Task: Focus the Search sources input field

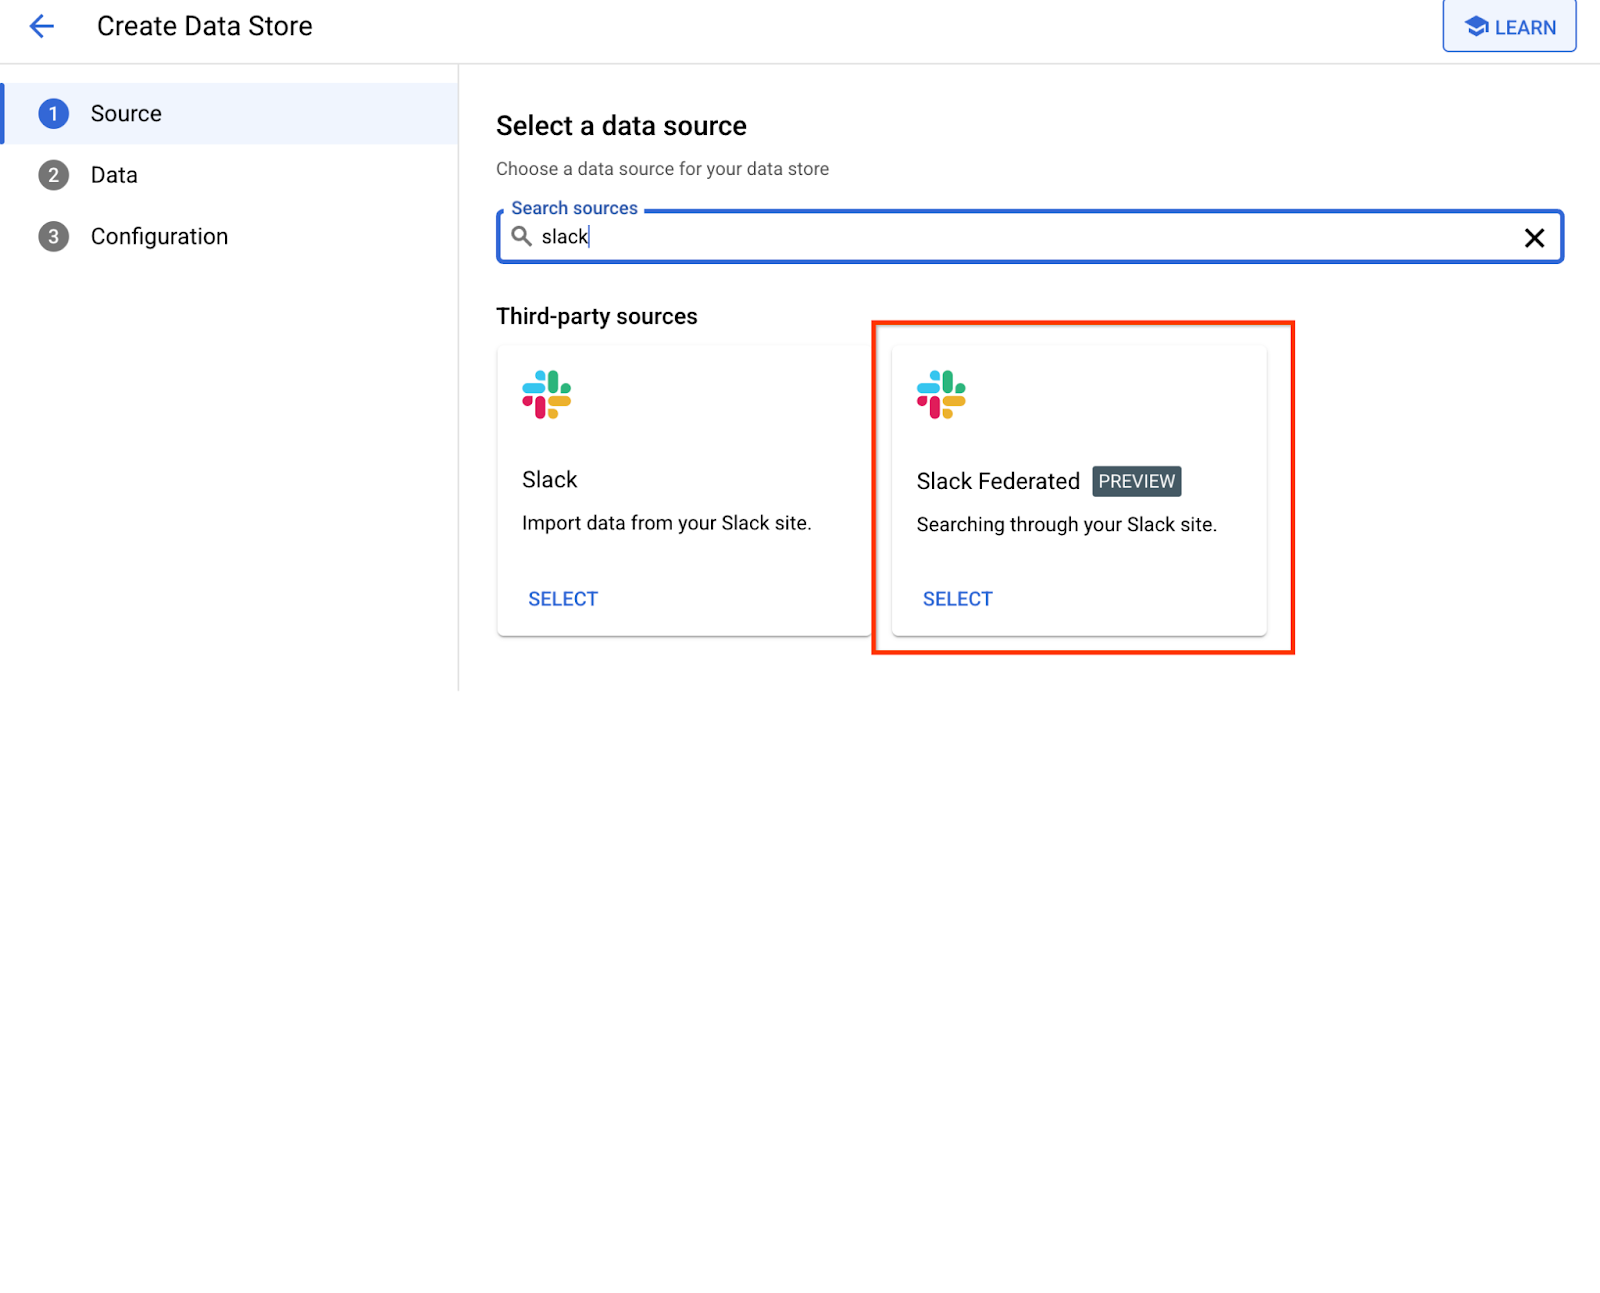Action: 1029,237
